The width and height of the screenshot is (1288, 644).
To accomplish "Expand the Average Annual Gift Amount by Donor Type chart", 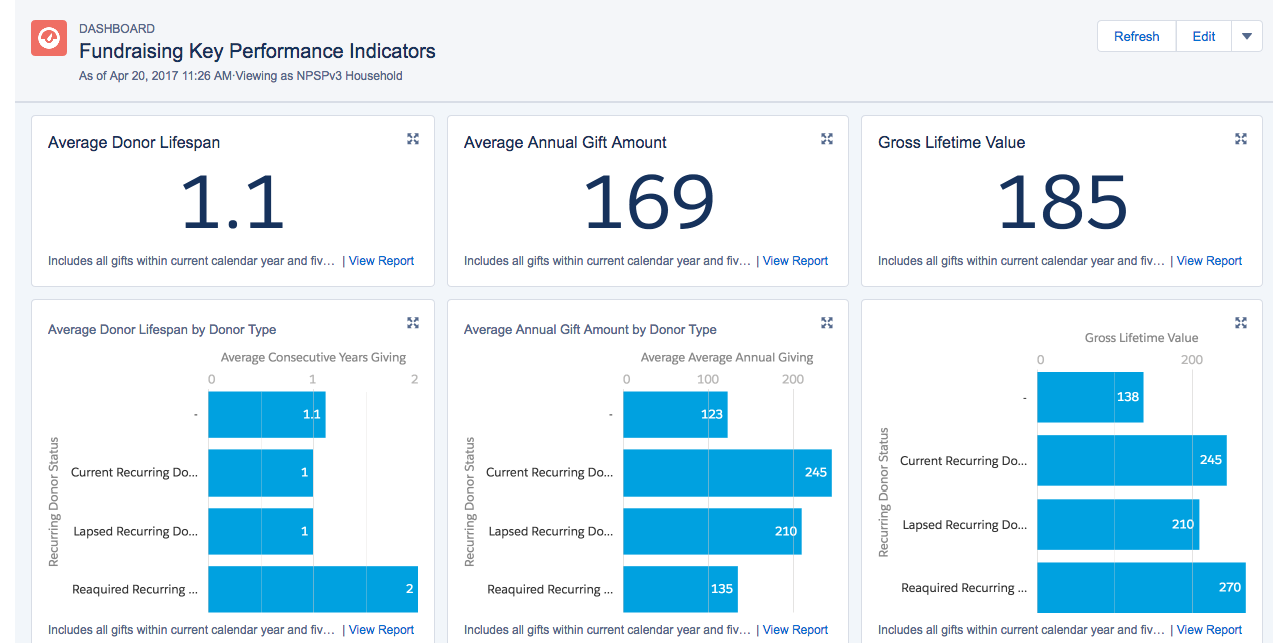I will tap(827, 323).
